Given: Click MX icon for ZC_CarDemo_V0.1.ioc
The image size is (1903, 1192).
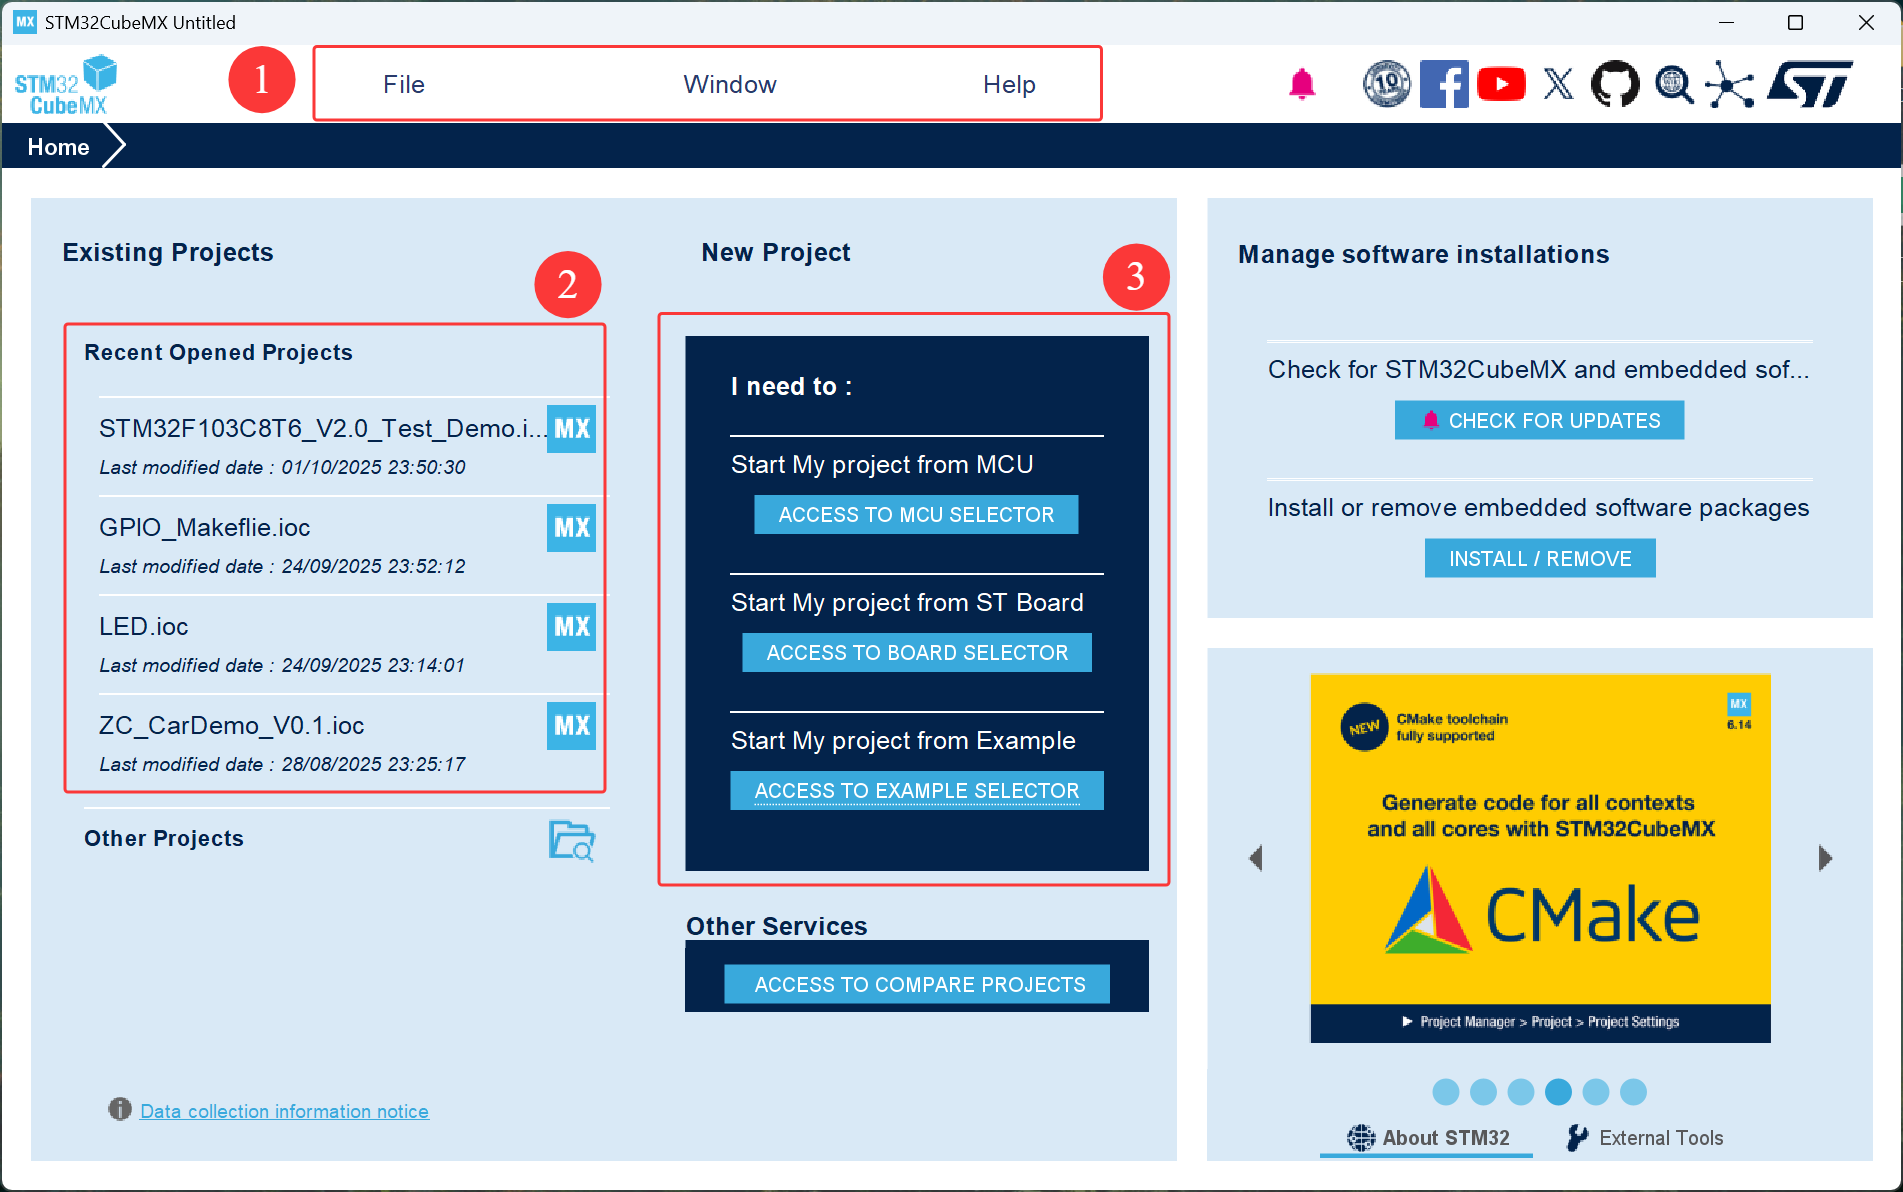Looking at the screenshot, I should pos(571,726).
